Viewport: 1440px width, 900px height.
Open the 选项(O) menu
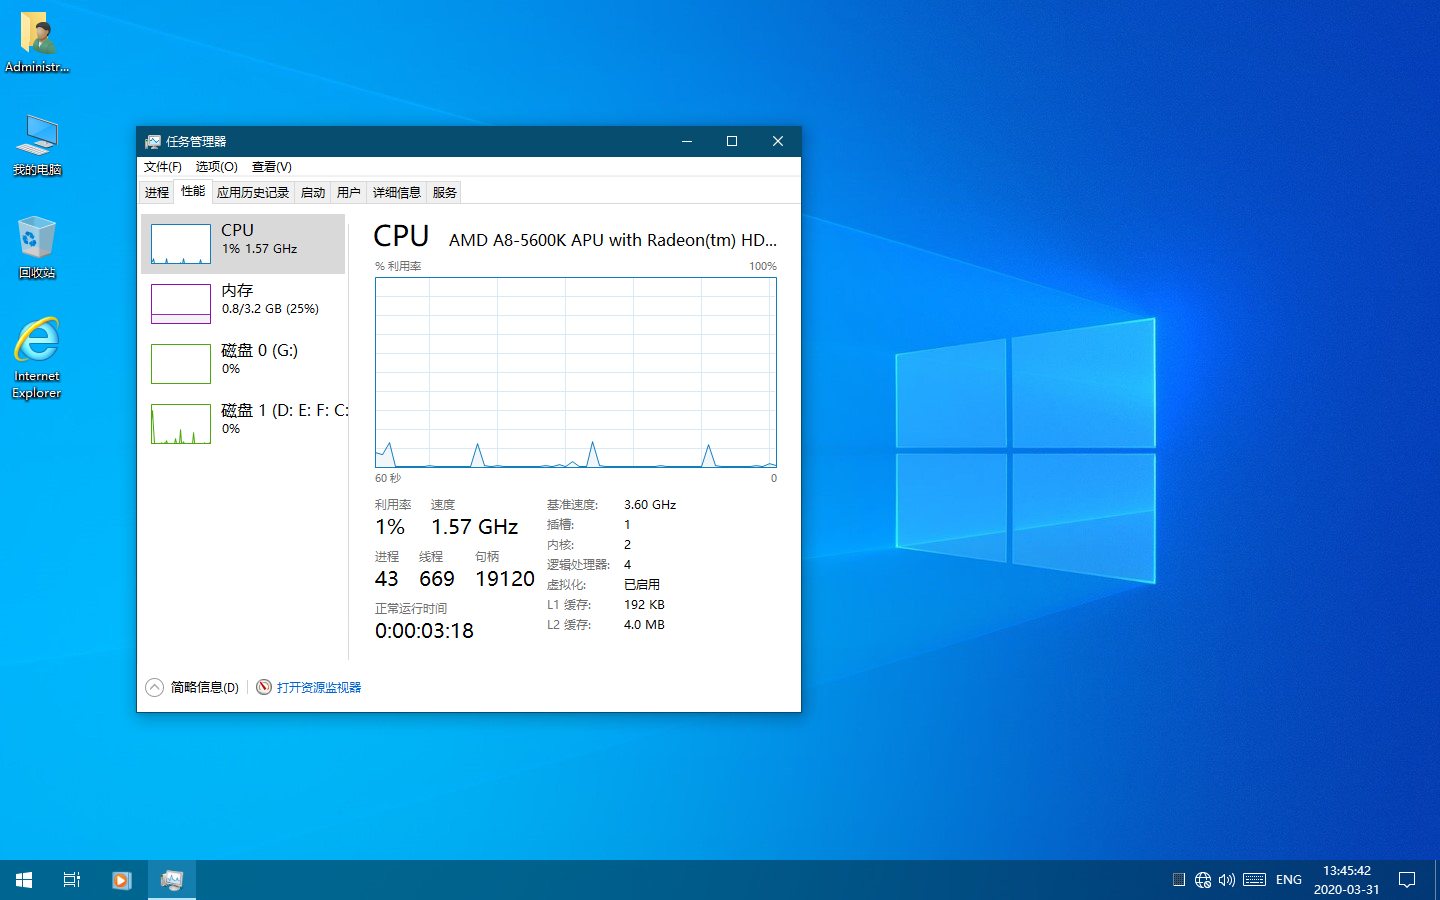tap(216, 167)
